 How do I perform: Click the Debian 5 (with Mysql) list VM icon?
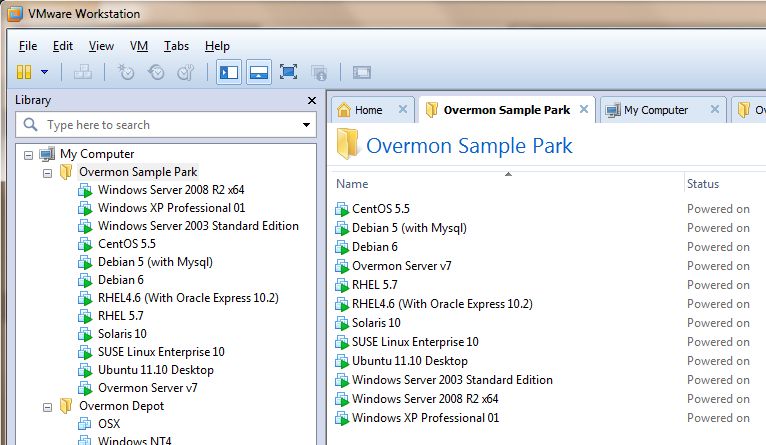pyautogui.click(x=342, y=229)
